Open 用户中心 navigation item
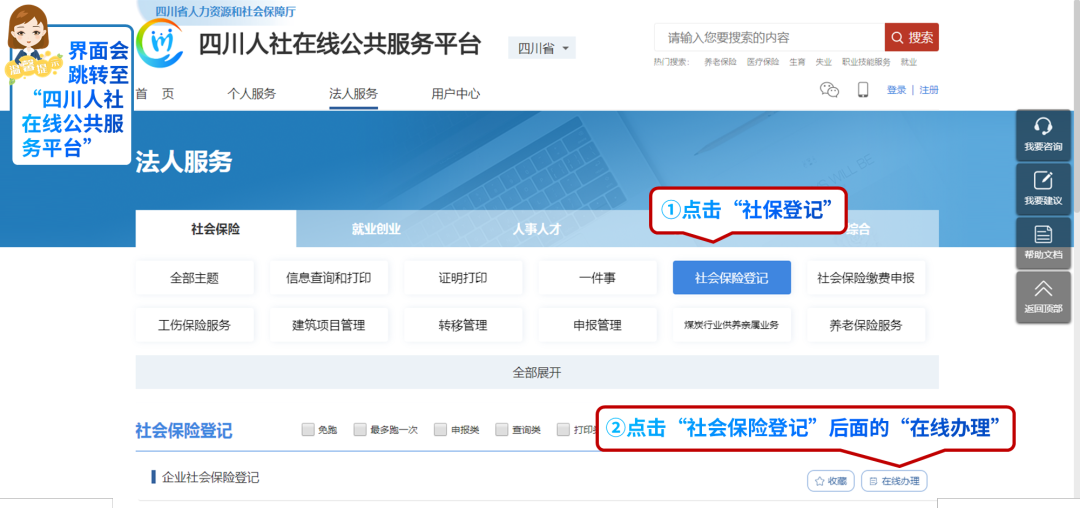Image resolution: width=1080 pixels, height=508 pixels. pos(456,94)
